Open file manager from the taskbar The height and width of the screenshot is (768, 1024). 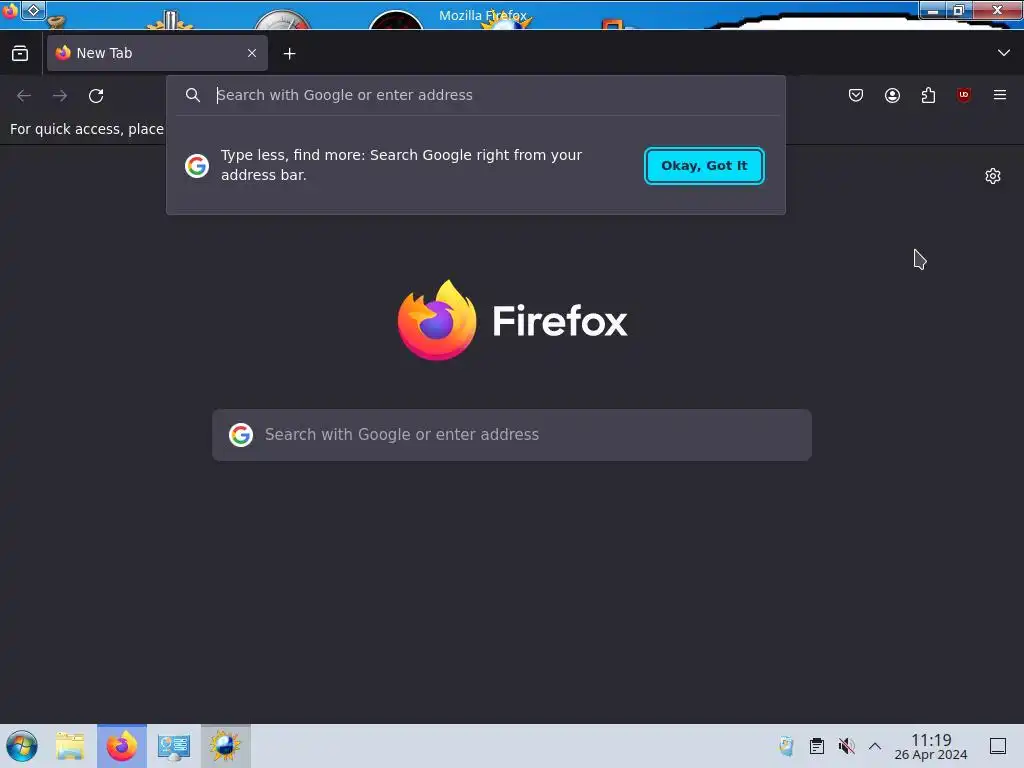(x=70, y=746)
